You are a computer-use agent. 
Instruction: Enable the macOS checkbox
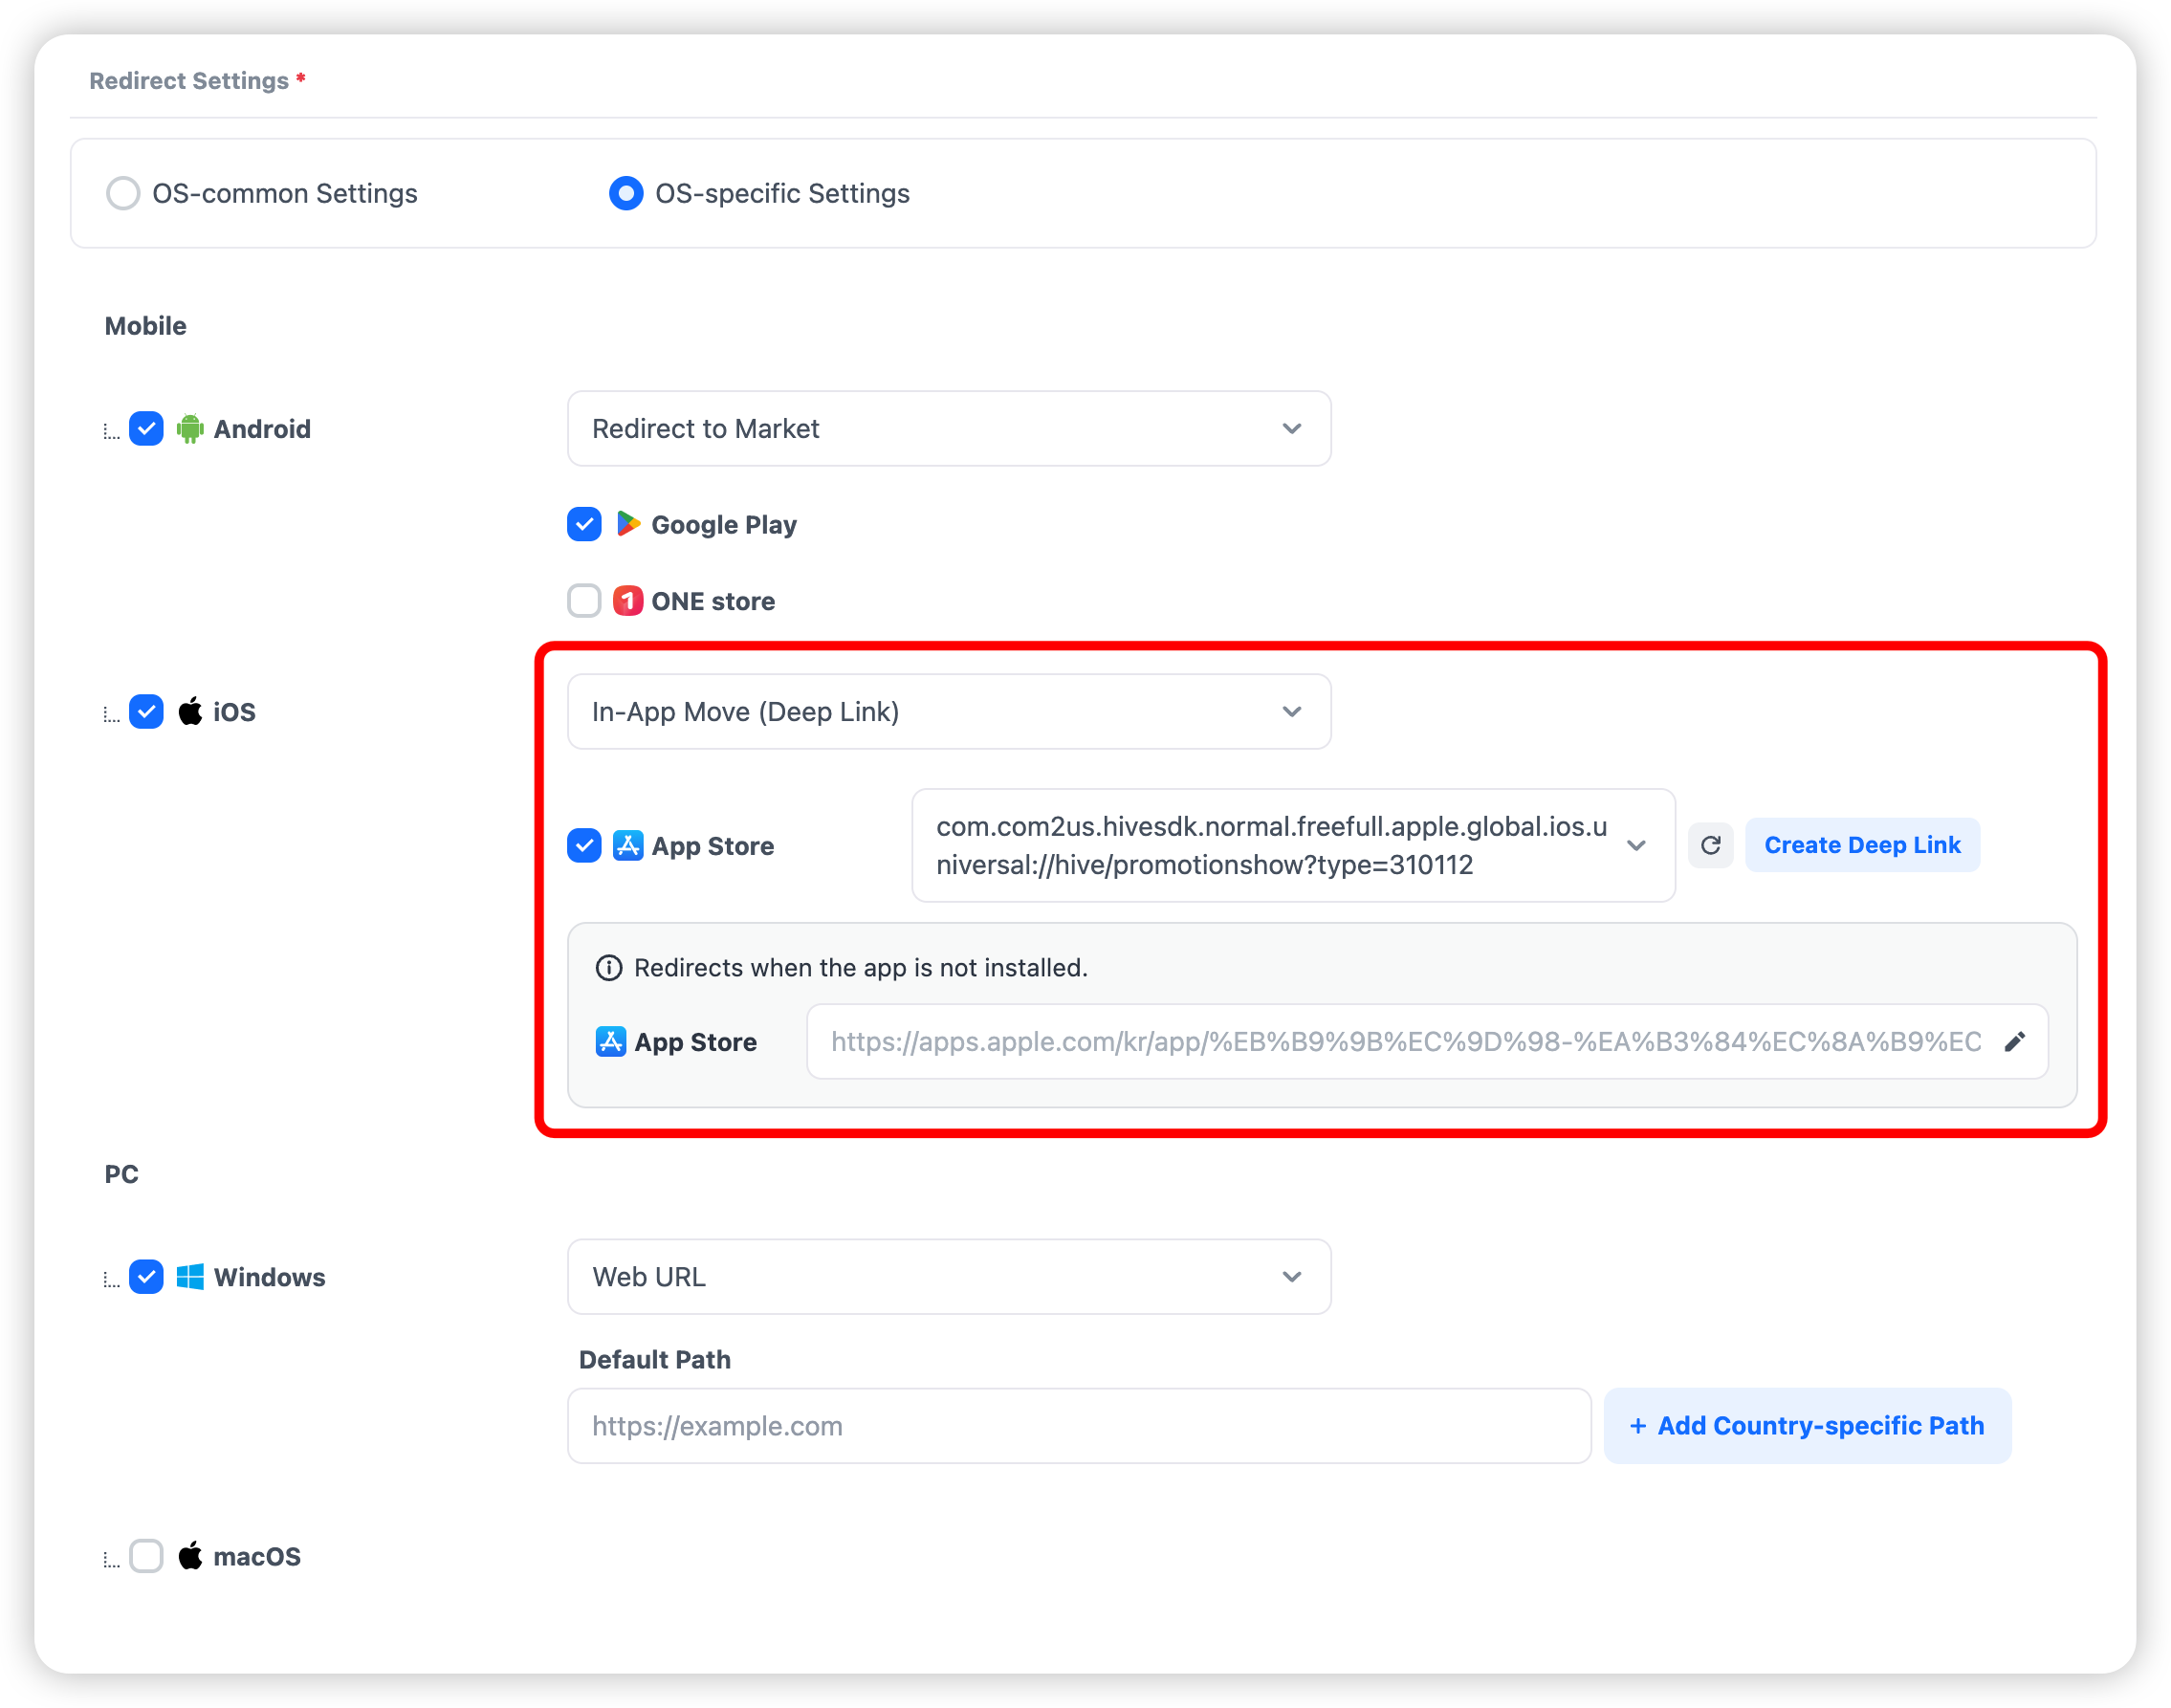click(147, 1556)
